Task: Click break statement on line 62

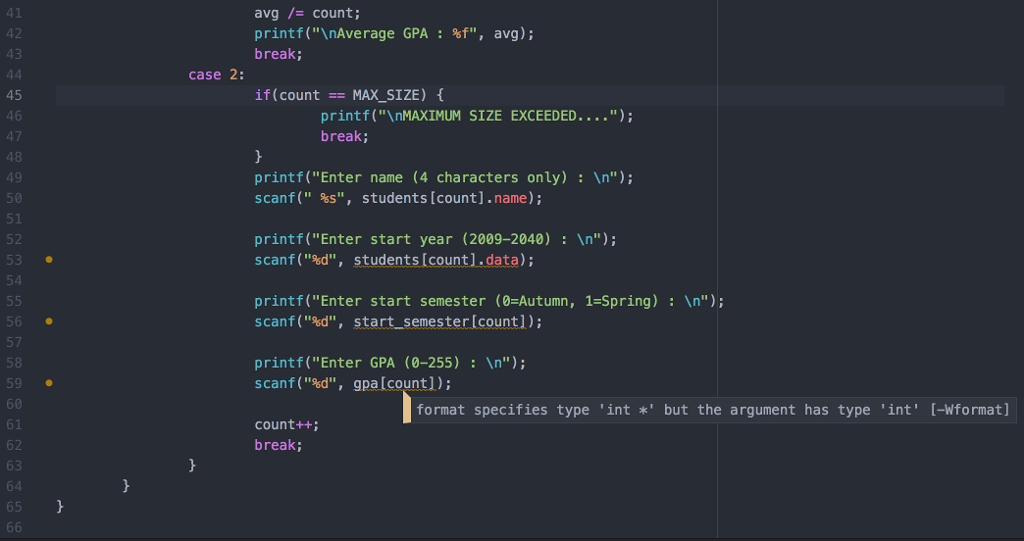Action: 278,445
